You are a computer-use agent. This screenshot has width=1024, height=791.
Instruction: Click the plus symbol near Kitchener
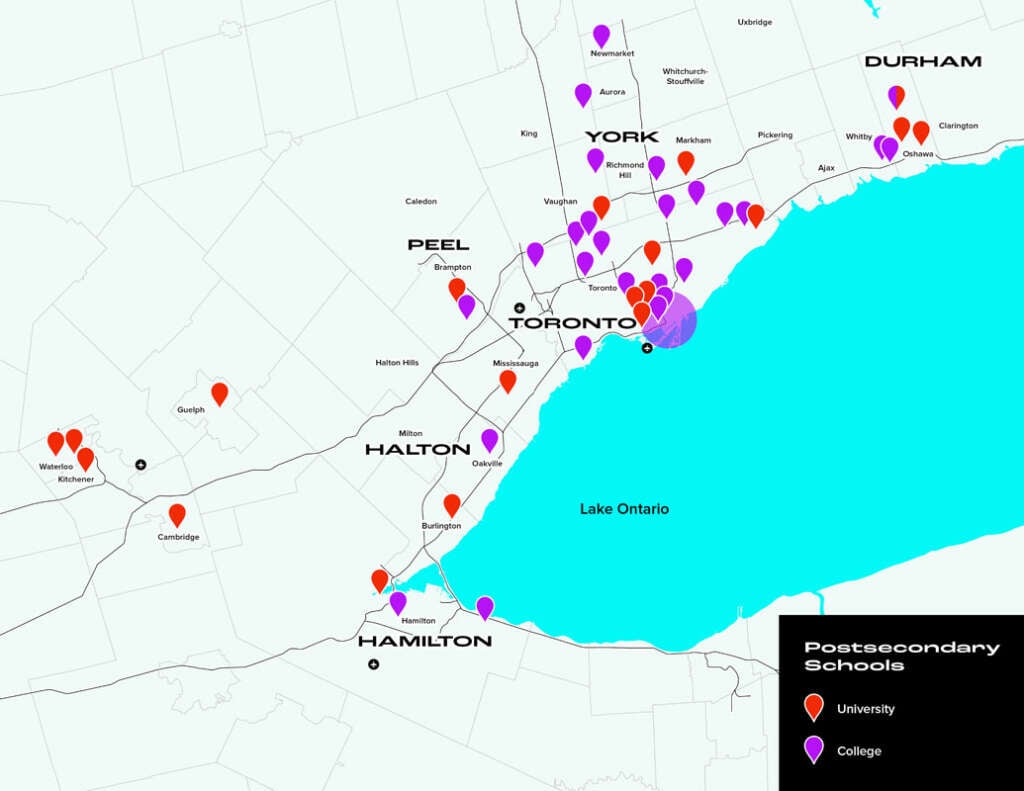[141, 463]
